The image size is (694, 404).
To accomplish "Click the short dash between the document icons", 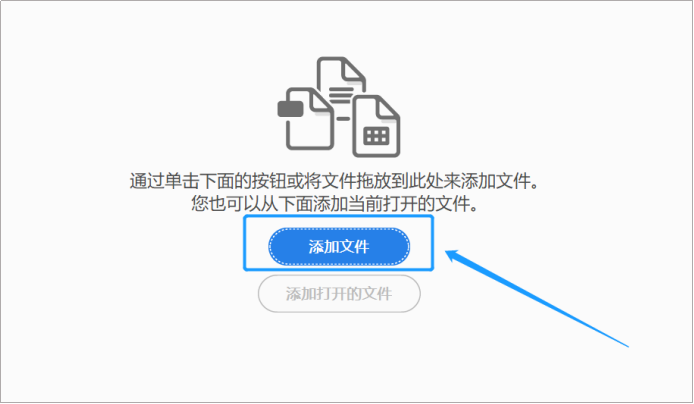I will pyautogui.click(x=343, y=118).
